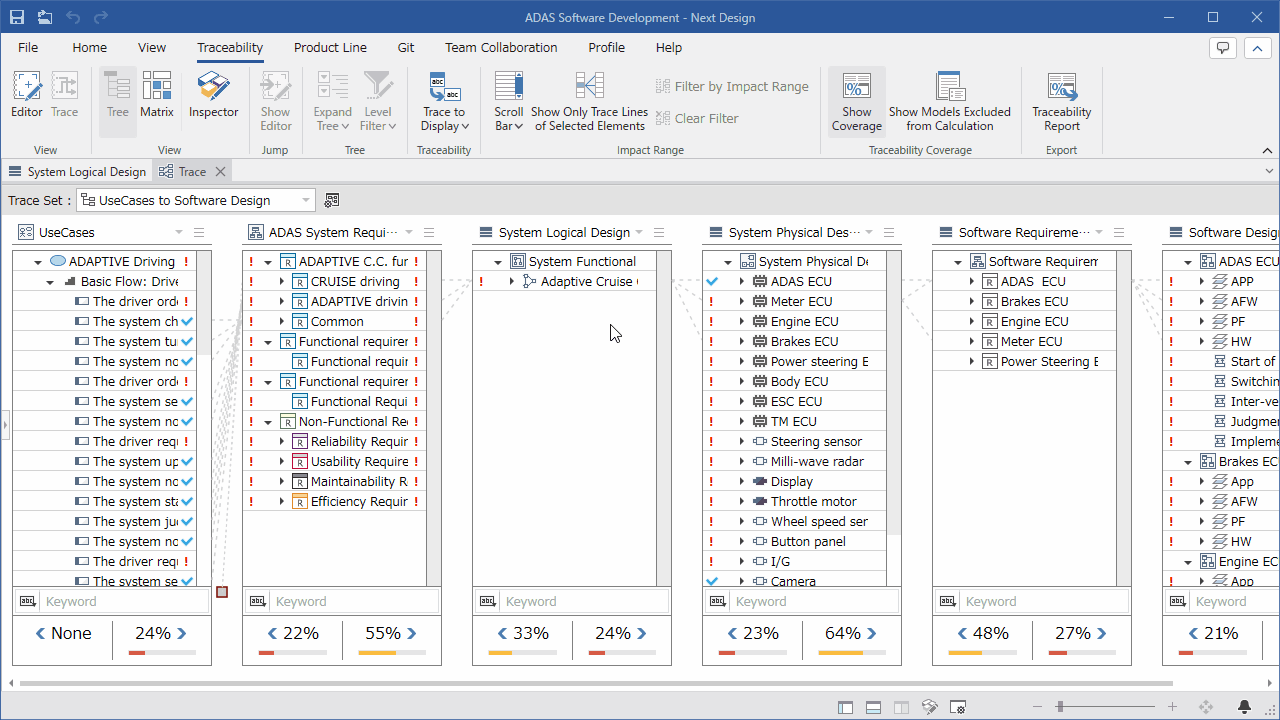Click the notification bell icon
The width and height of the screenshot is (1280, 720).
click(1244, 707)
